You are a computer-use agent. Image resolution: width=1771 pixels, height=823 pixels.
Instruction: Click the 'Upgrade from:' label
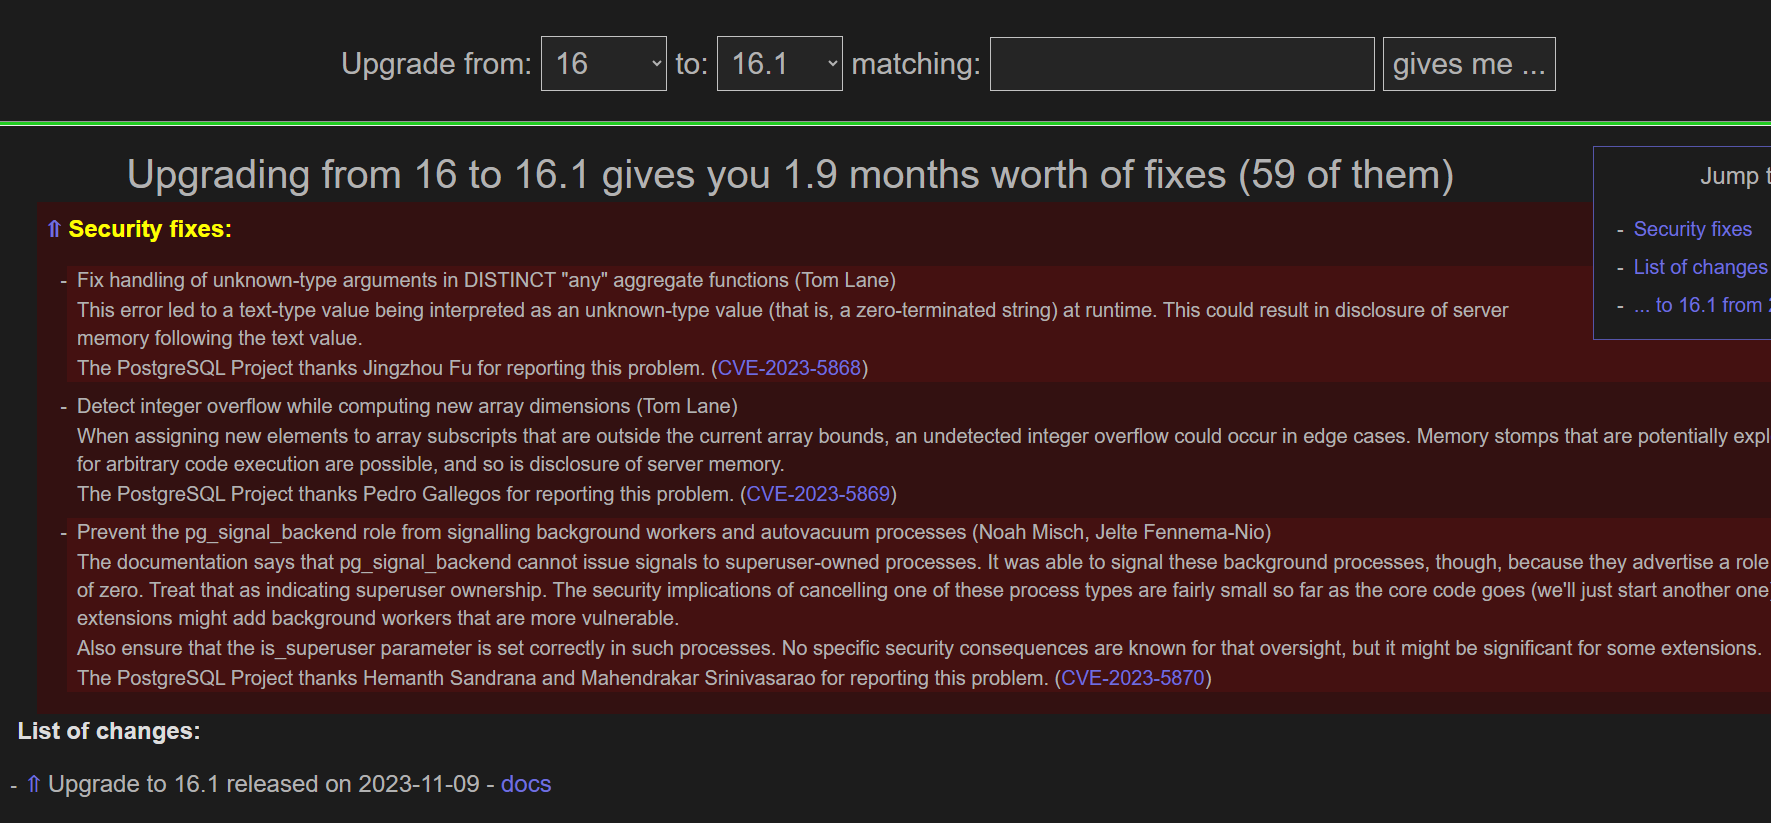pyautogui.click(x=436, y=64)
